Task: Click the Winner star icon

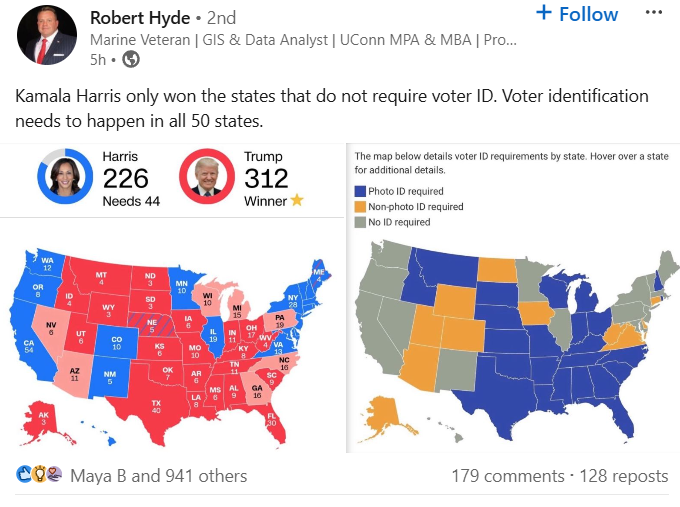Action: coord(297,201)
